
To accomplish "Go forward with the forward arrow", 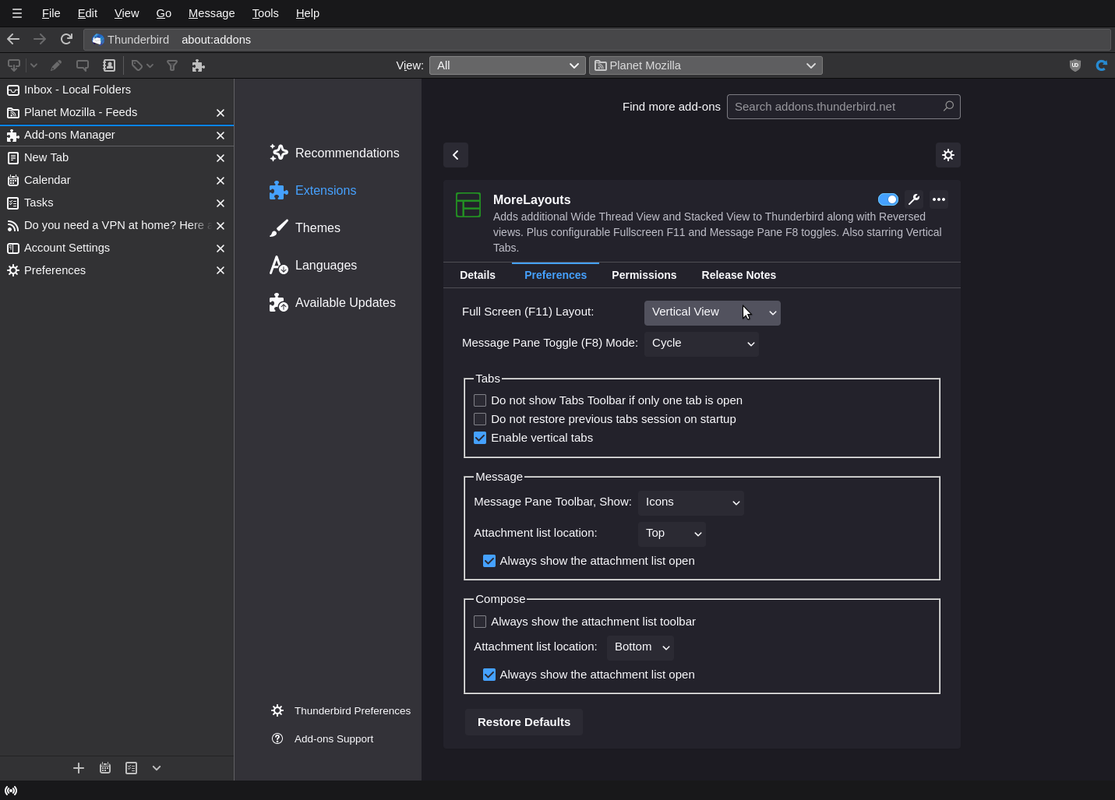I will tap(40, 39).
